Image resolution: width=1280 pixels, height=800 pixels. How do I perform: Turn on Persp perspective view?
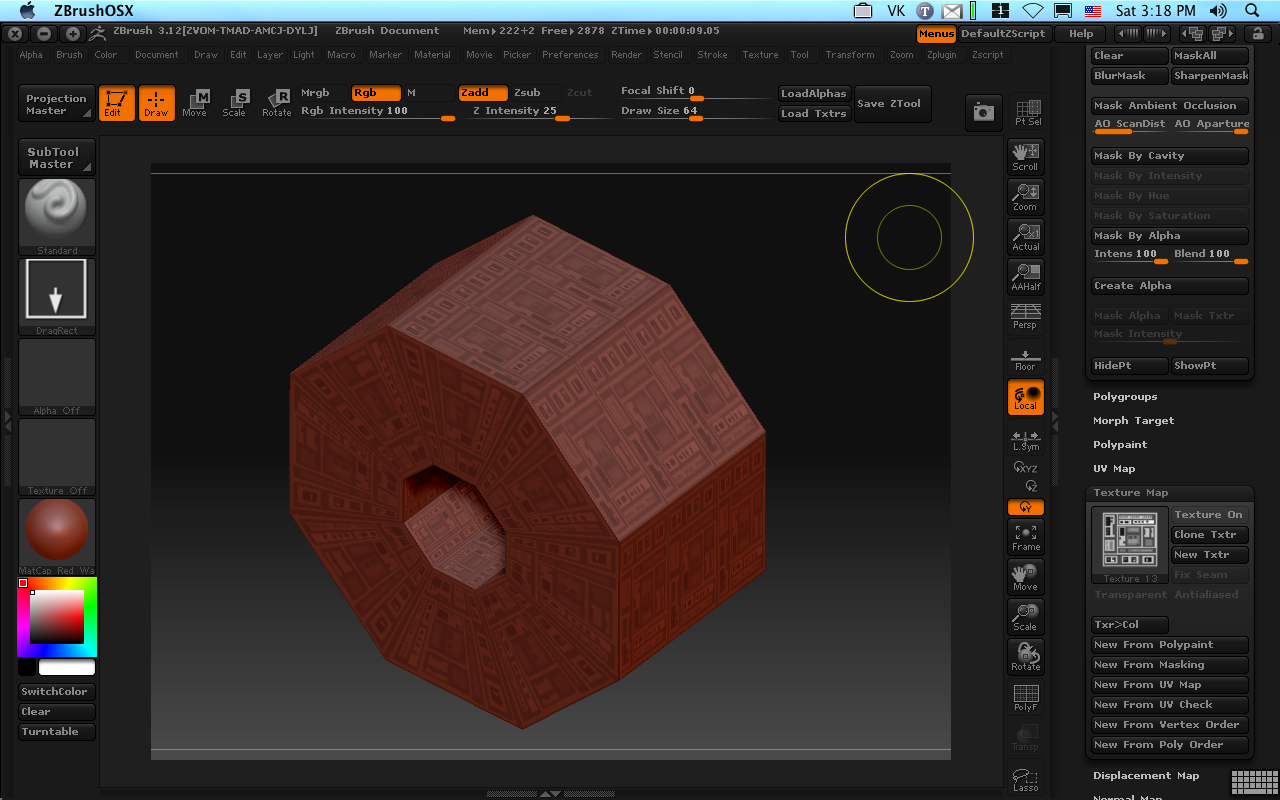coord(1025,316)
